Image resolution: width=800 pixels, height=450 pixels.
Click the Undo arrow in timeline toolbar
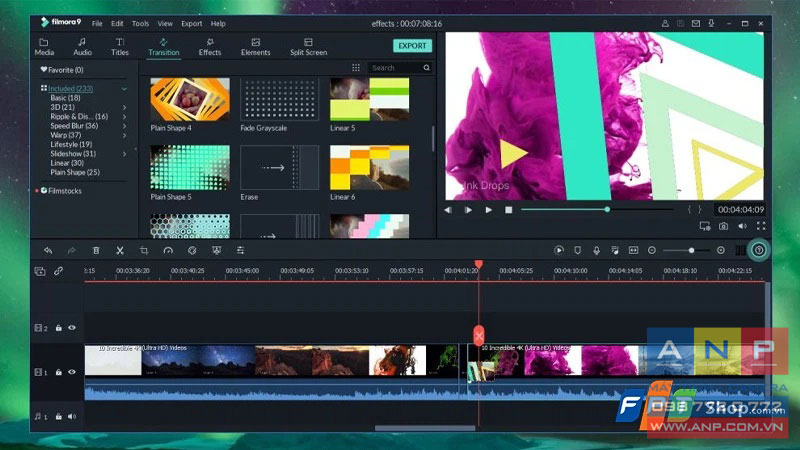click(x=48, y=251)
